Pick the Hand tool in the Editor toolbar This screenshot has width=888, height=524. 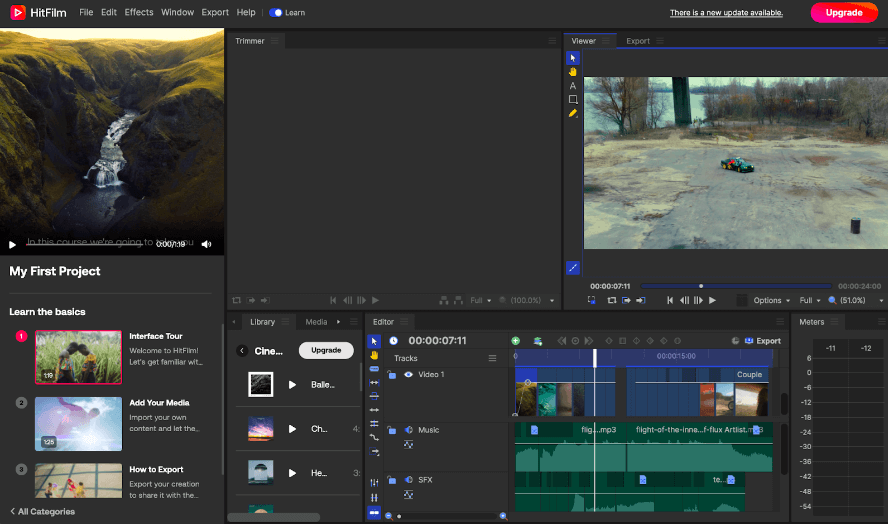(x=374, y=355)
